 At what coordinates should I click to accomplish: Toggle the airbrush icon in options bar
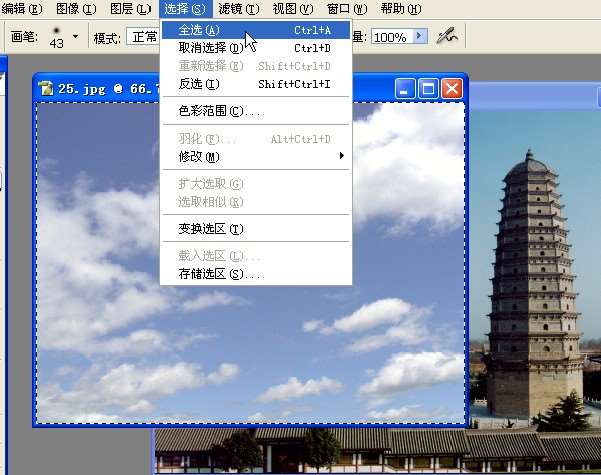pos(449,36)
